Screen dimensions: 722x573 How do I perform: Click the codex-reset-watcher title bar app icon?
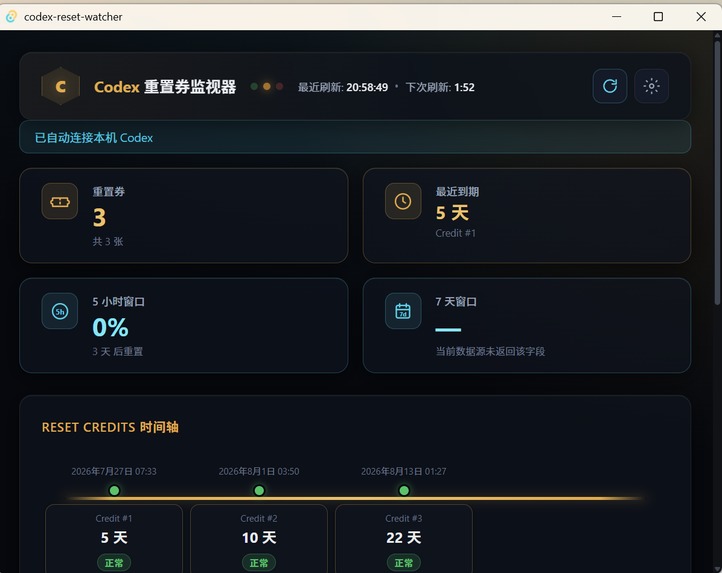pyautogui.click(x=11, y=17)
